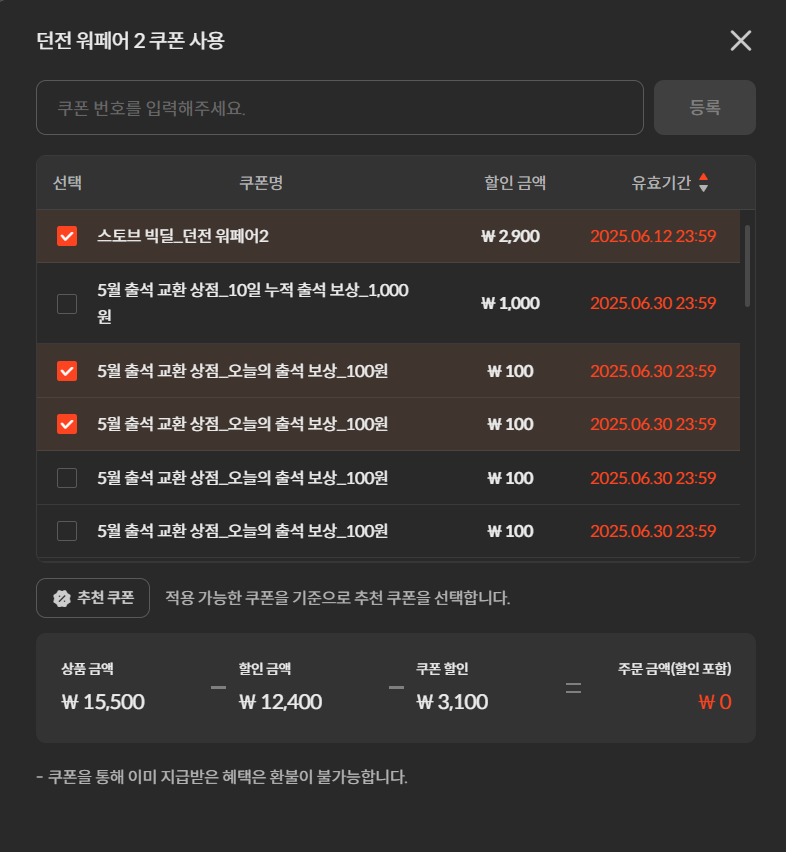
Task: Close the coupon dialog with the X icon
Action: pyautogui.click(x=740, y=41)
